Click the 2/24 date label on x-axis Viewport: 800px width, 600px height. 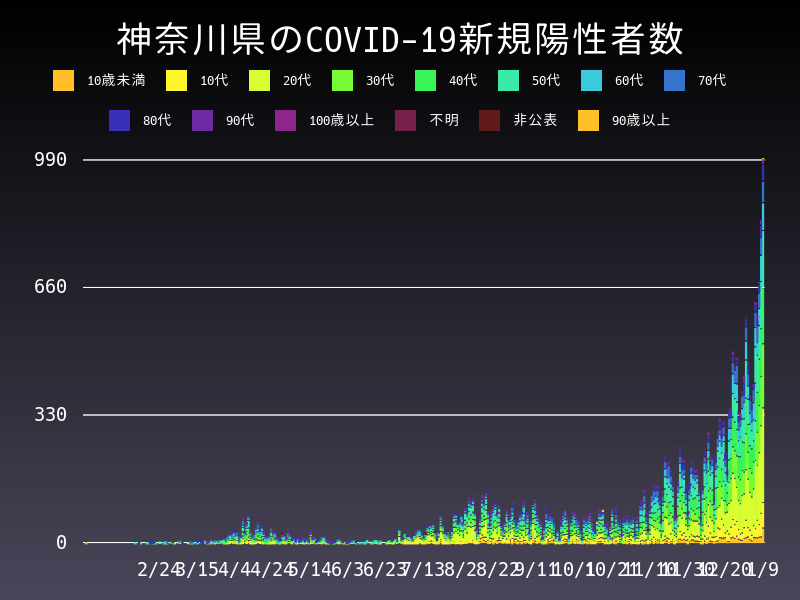(158, 570)
